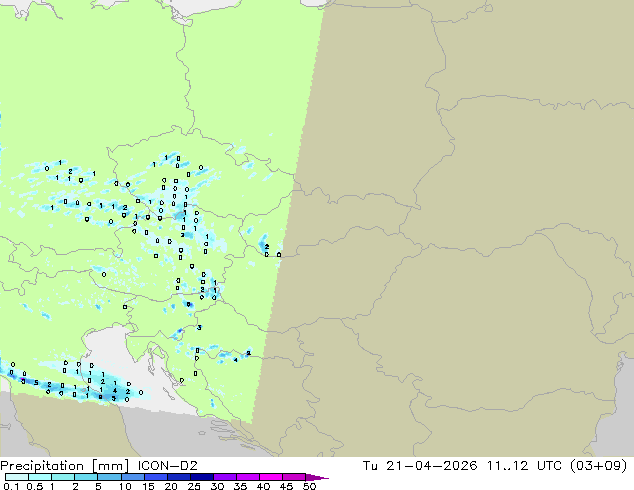The height and width of the screenshot is (490, 634).
Task: Click the legend value '0.5'
Action: (35, 486)
